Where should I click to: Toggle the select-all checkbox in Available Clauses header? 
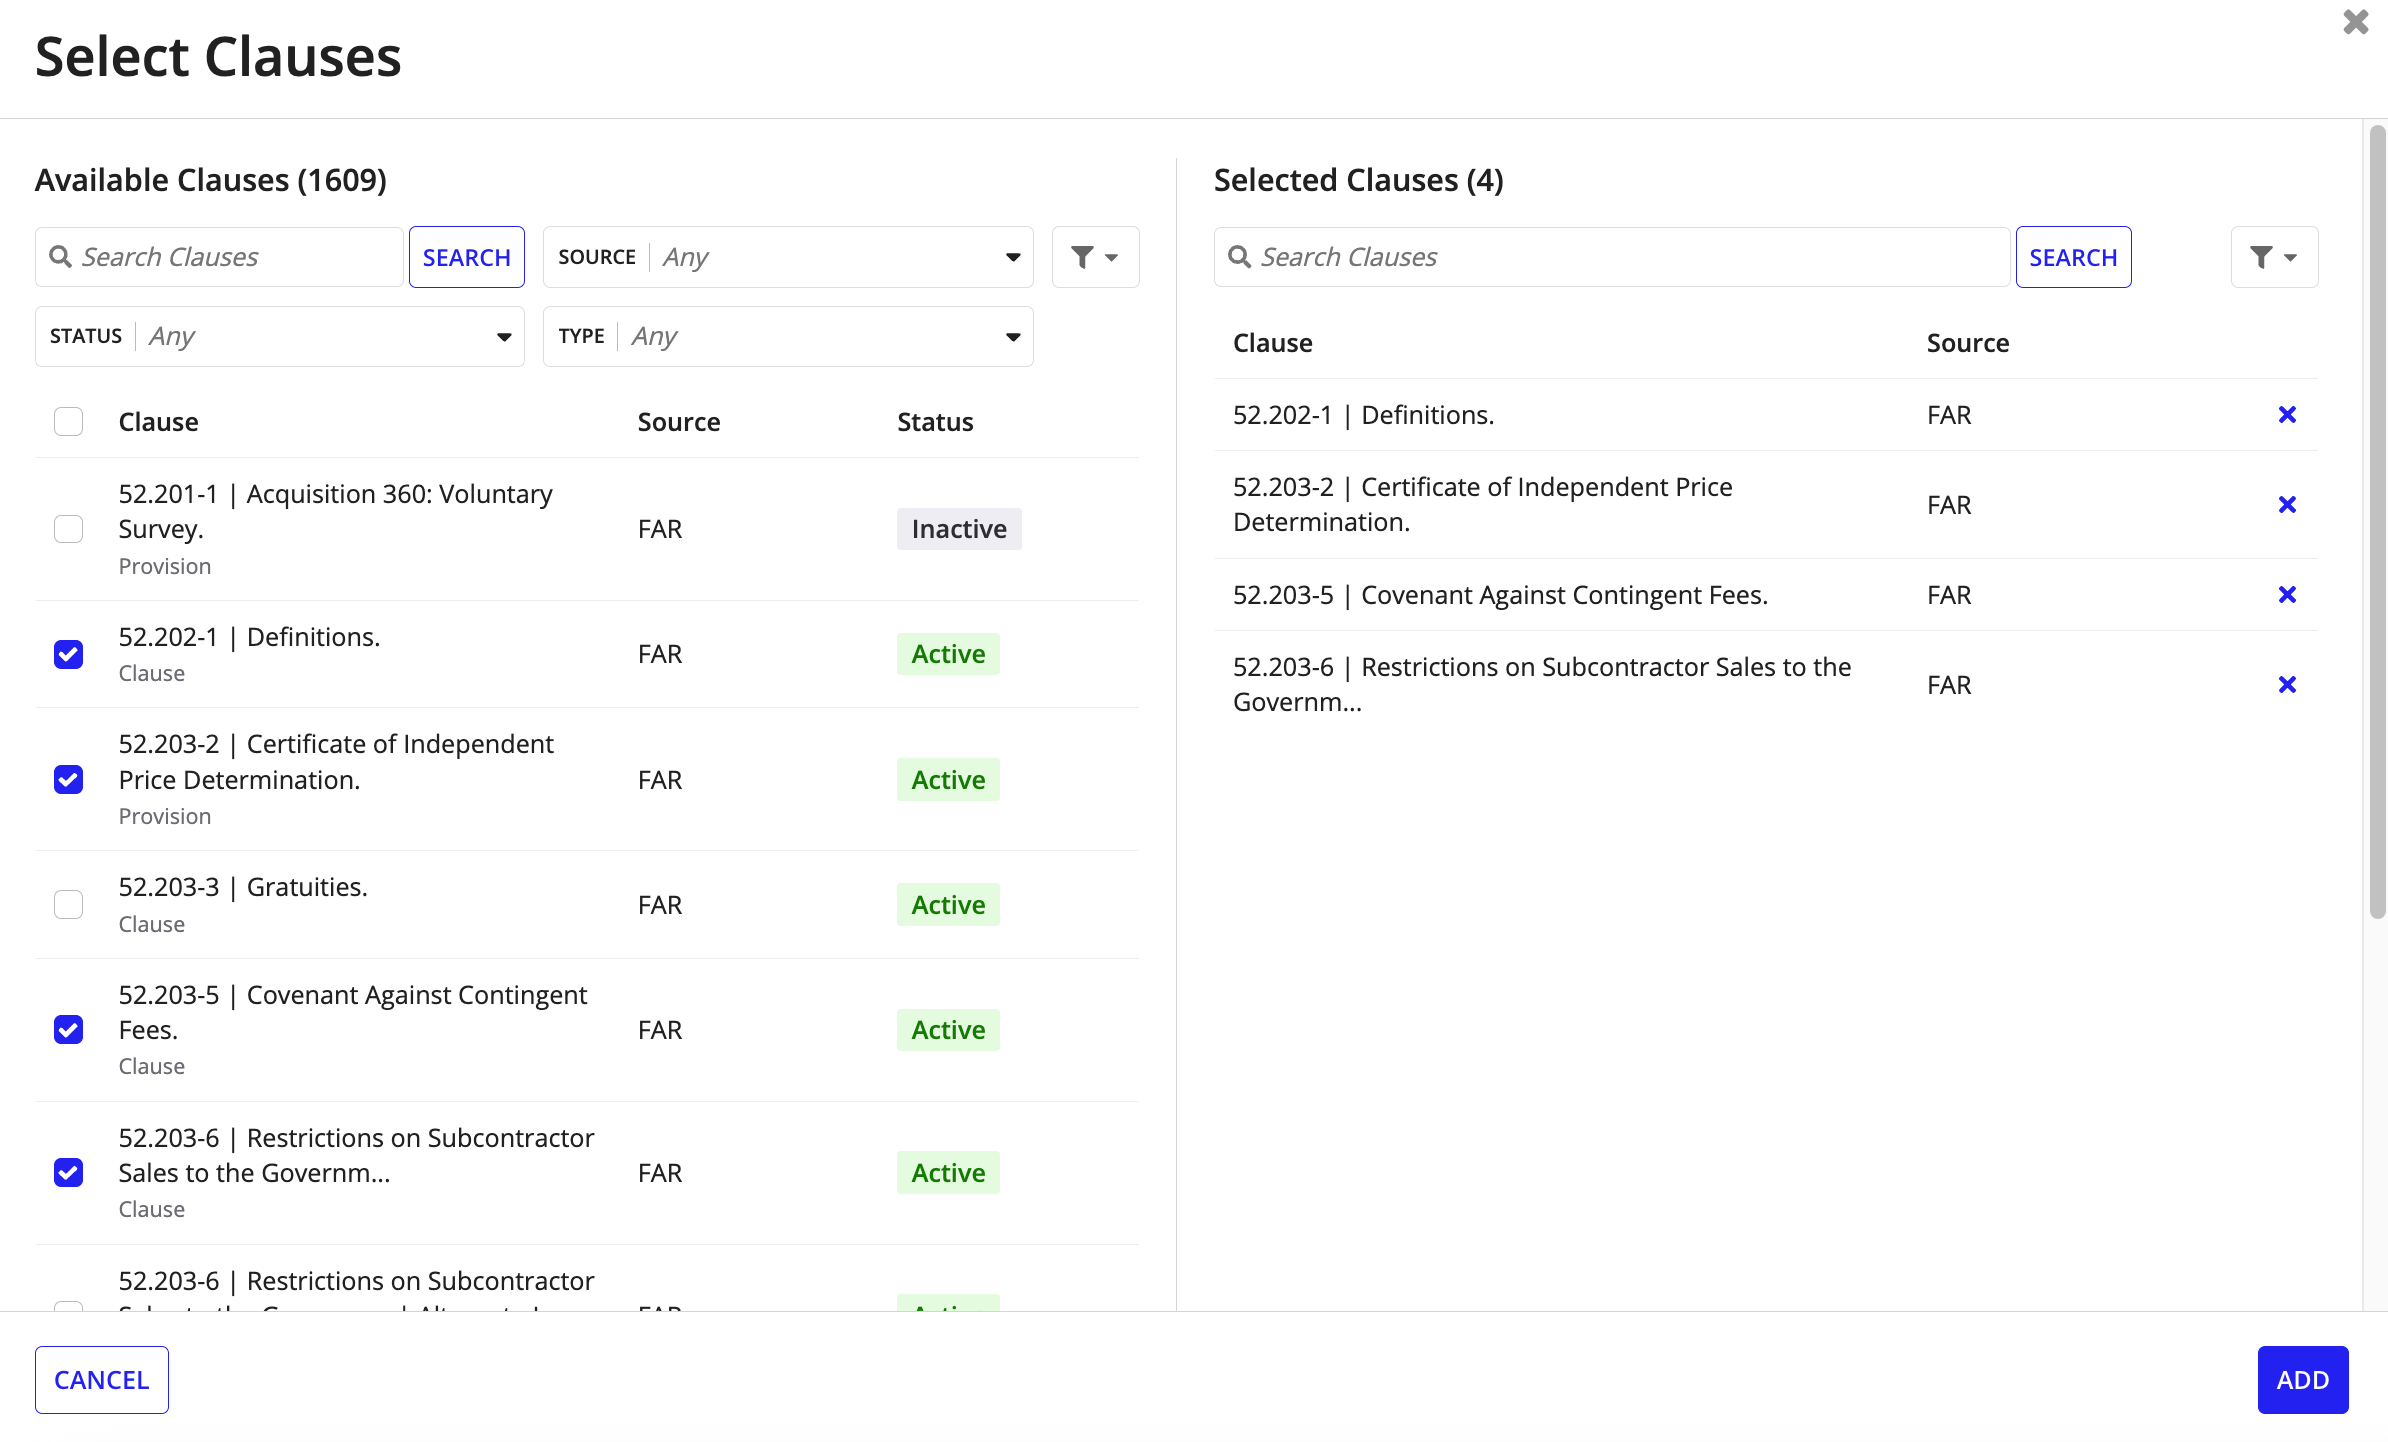(68, 422)
